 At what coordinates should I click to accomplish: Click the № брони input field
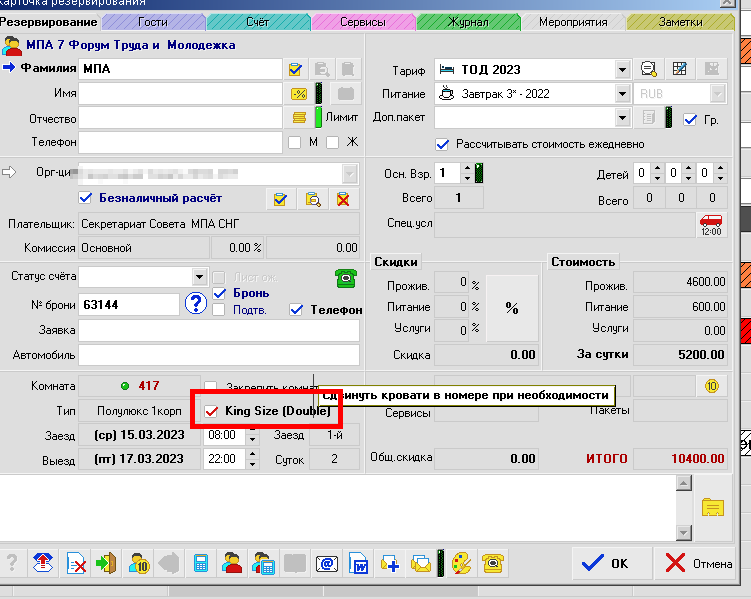tap(129, 304)
